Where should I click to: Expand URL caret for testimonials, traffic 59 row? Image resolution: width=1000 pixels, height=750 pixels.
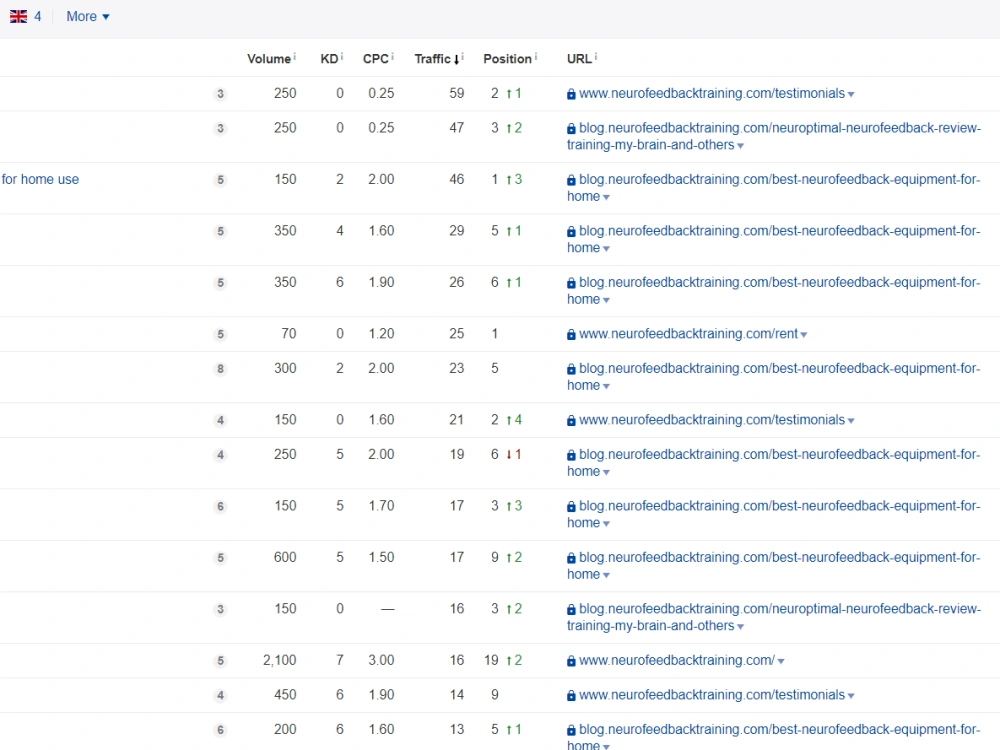[851, 94]
